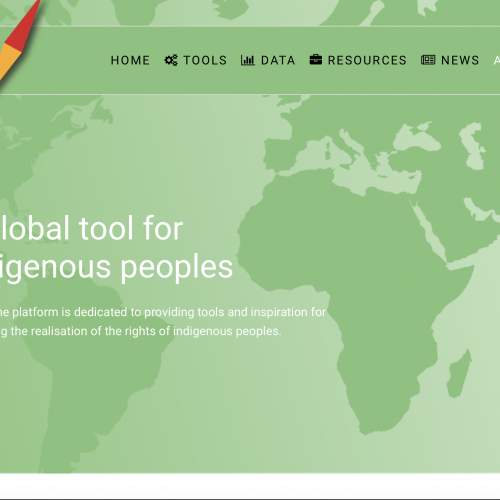Click the headline "global tool for indigenous peoples"

pos(116,248)
